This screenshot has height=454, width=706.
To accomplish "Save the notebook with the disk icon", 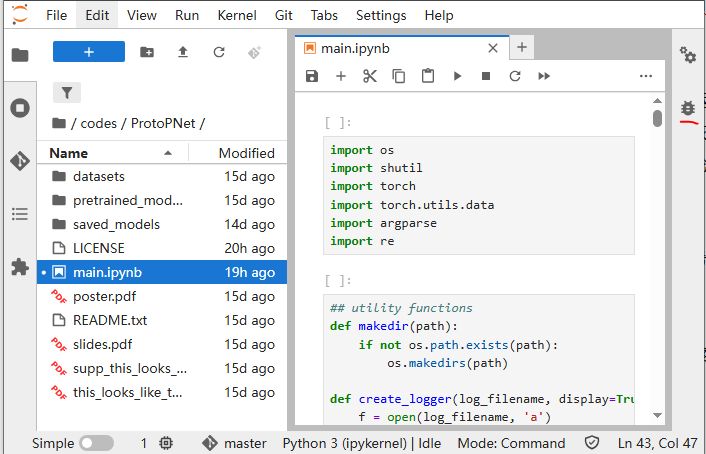I will click(x=312, y=76).
